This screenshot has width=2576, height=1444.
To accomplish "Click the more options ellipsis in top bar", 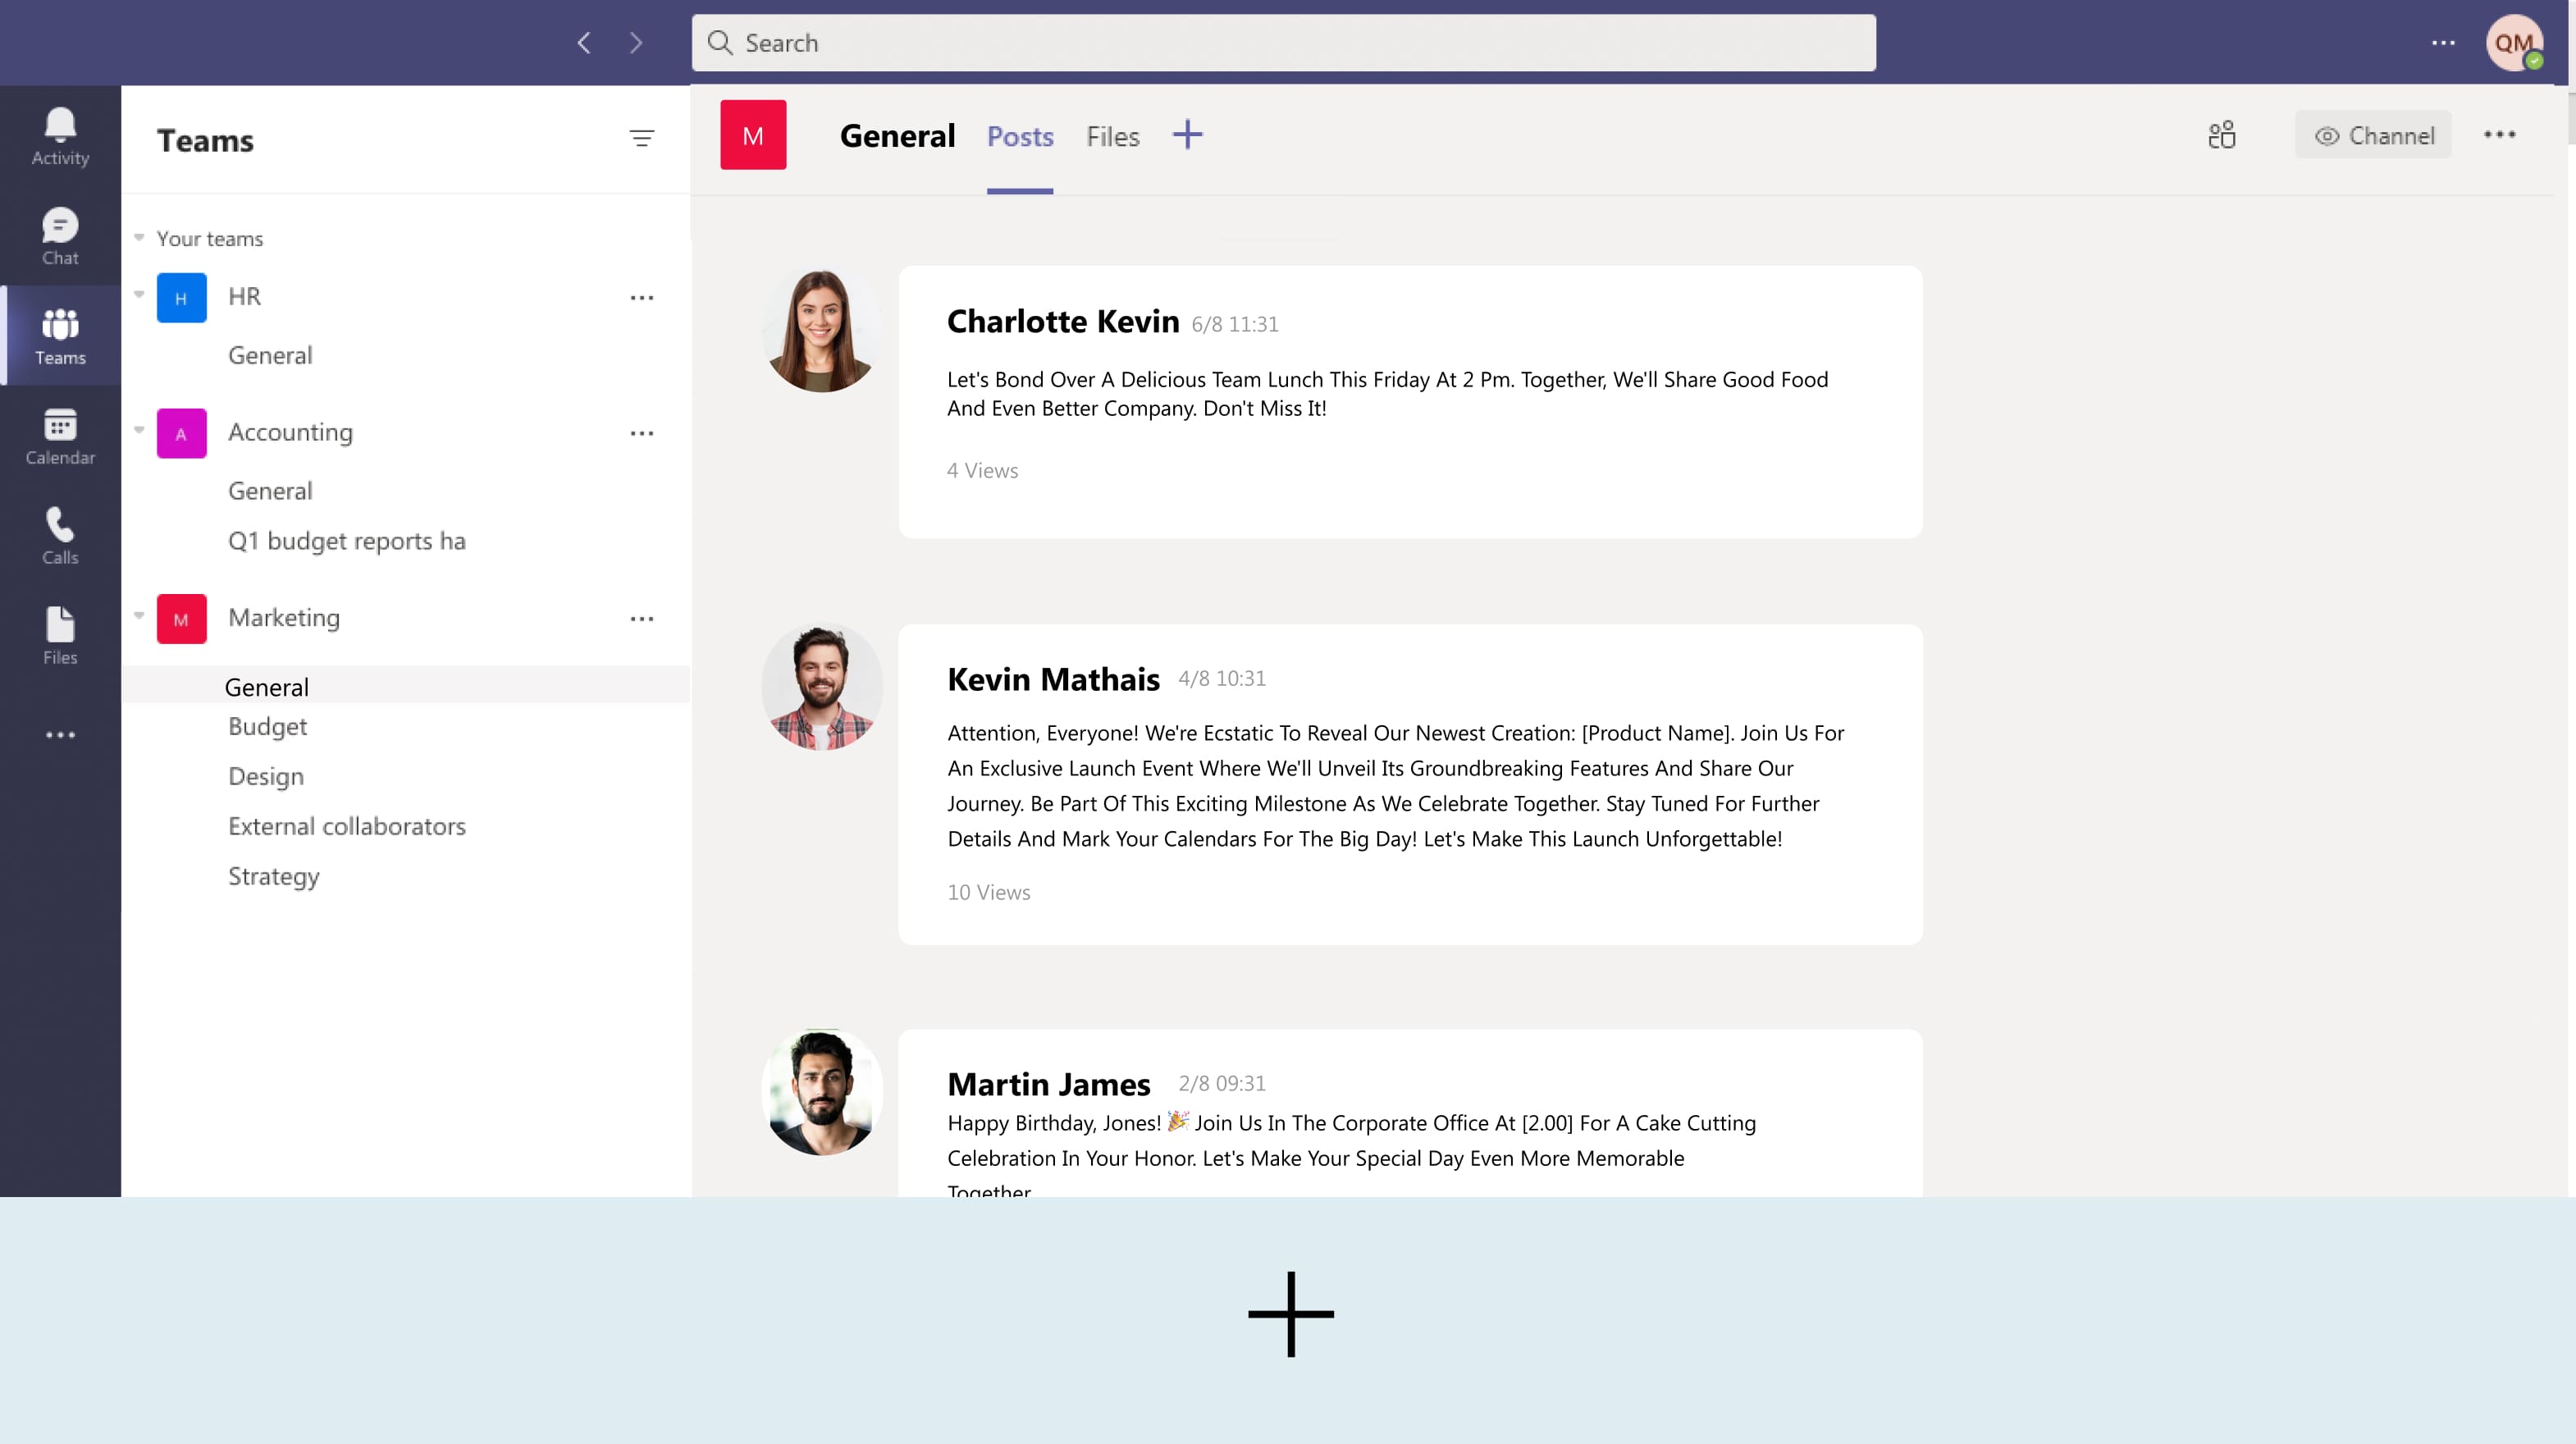I will (2445, 43).
